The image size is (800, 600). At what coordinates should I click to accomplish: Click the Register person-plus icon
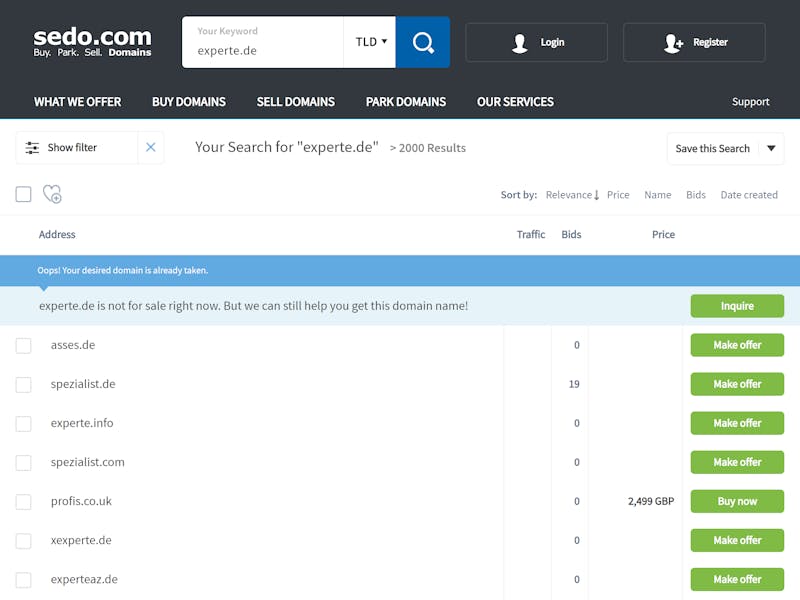pos(673,43)
